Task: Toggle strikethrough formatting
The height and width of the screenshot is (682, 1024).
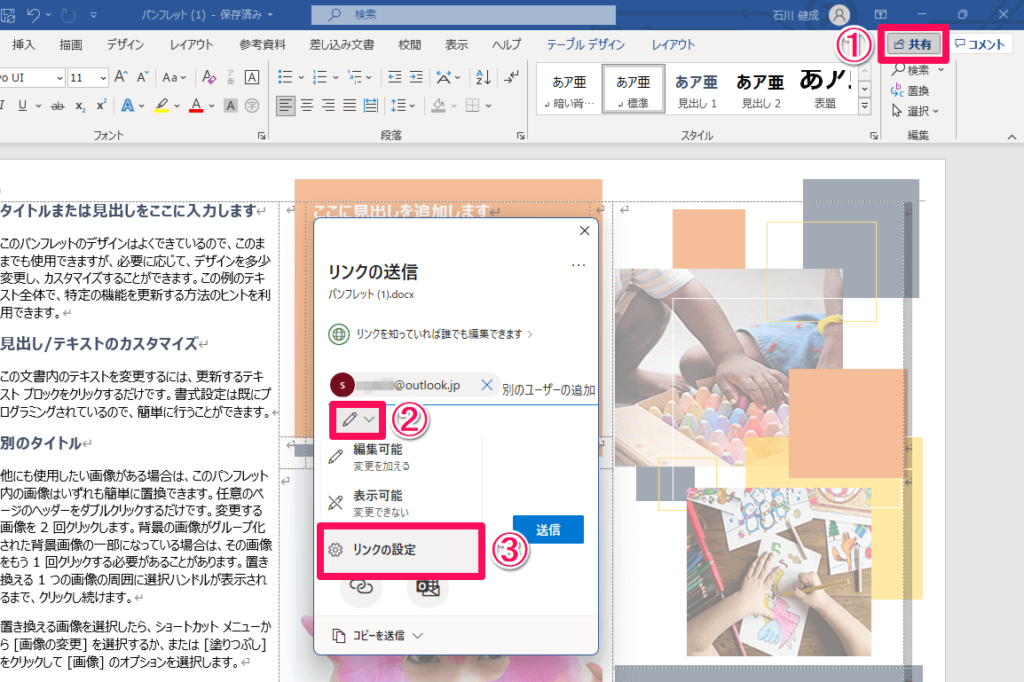Action: tap(57, 105)
